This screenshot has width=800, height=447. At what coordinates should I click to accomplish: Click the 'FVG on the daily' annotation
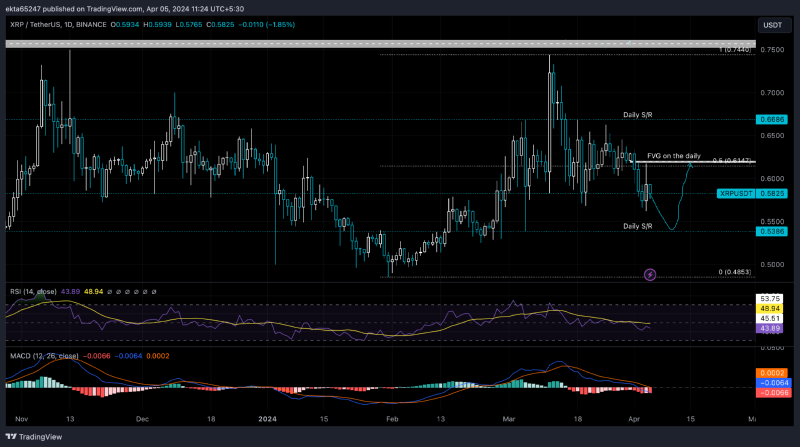pos(673,155)
